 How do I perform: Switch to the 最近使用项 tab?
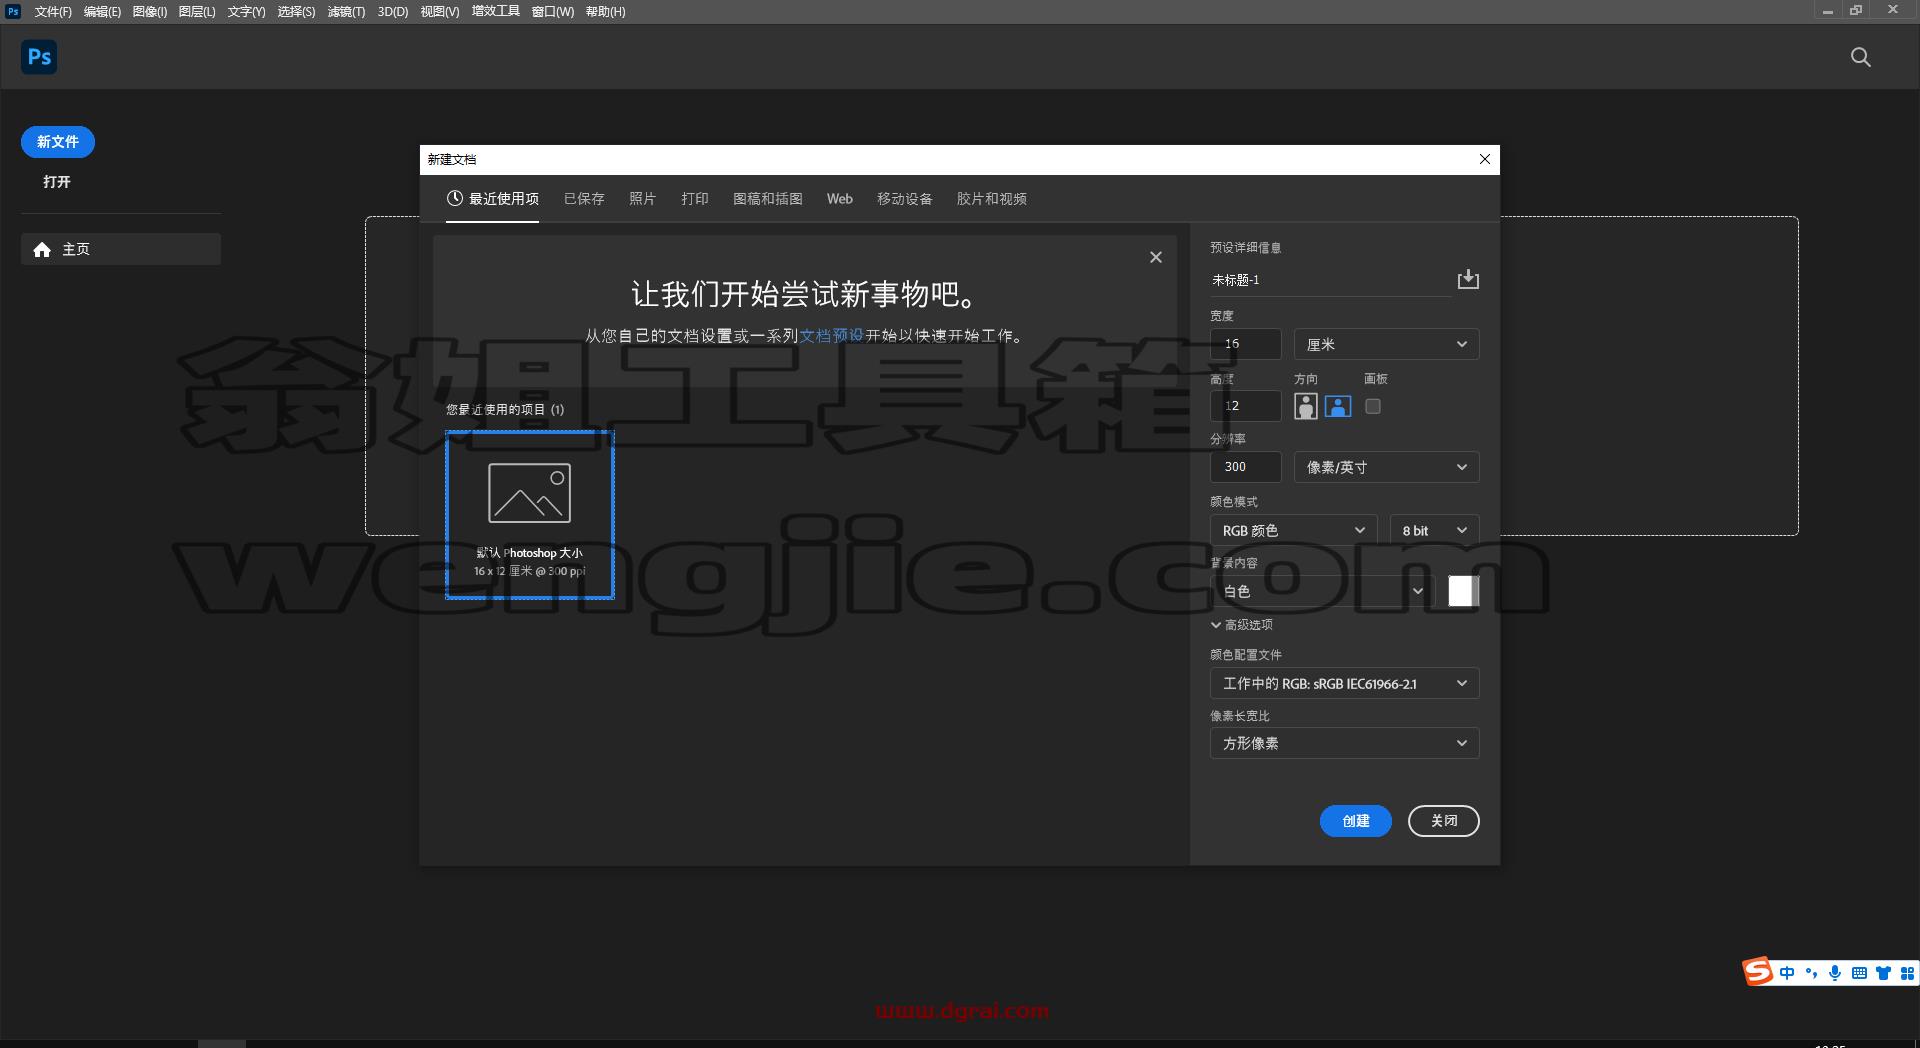point(493,199)
